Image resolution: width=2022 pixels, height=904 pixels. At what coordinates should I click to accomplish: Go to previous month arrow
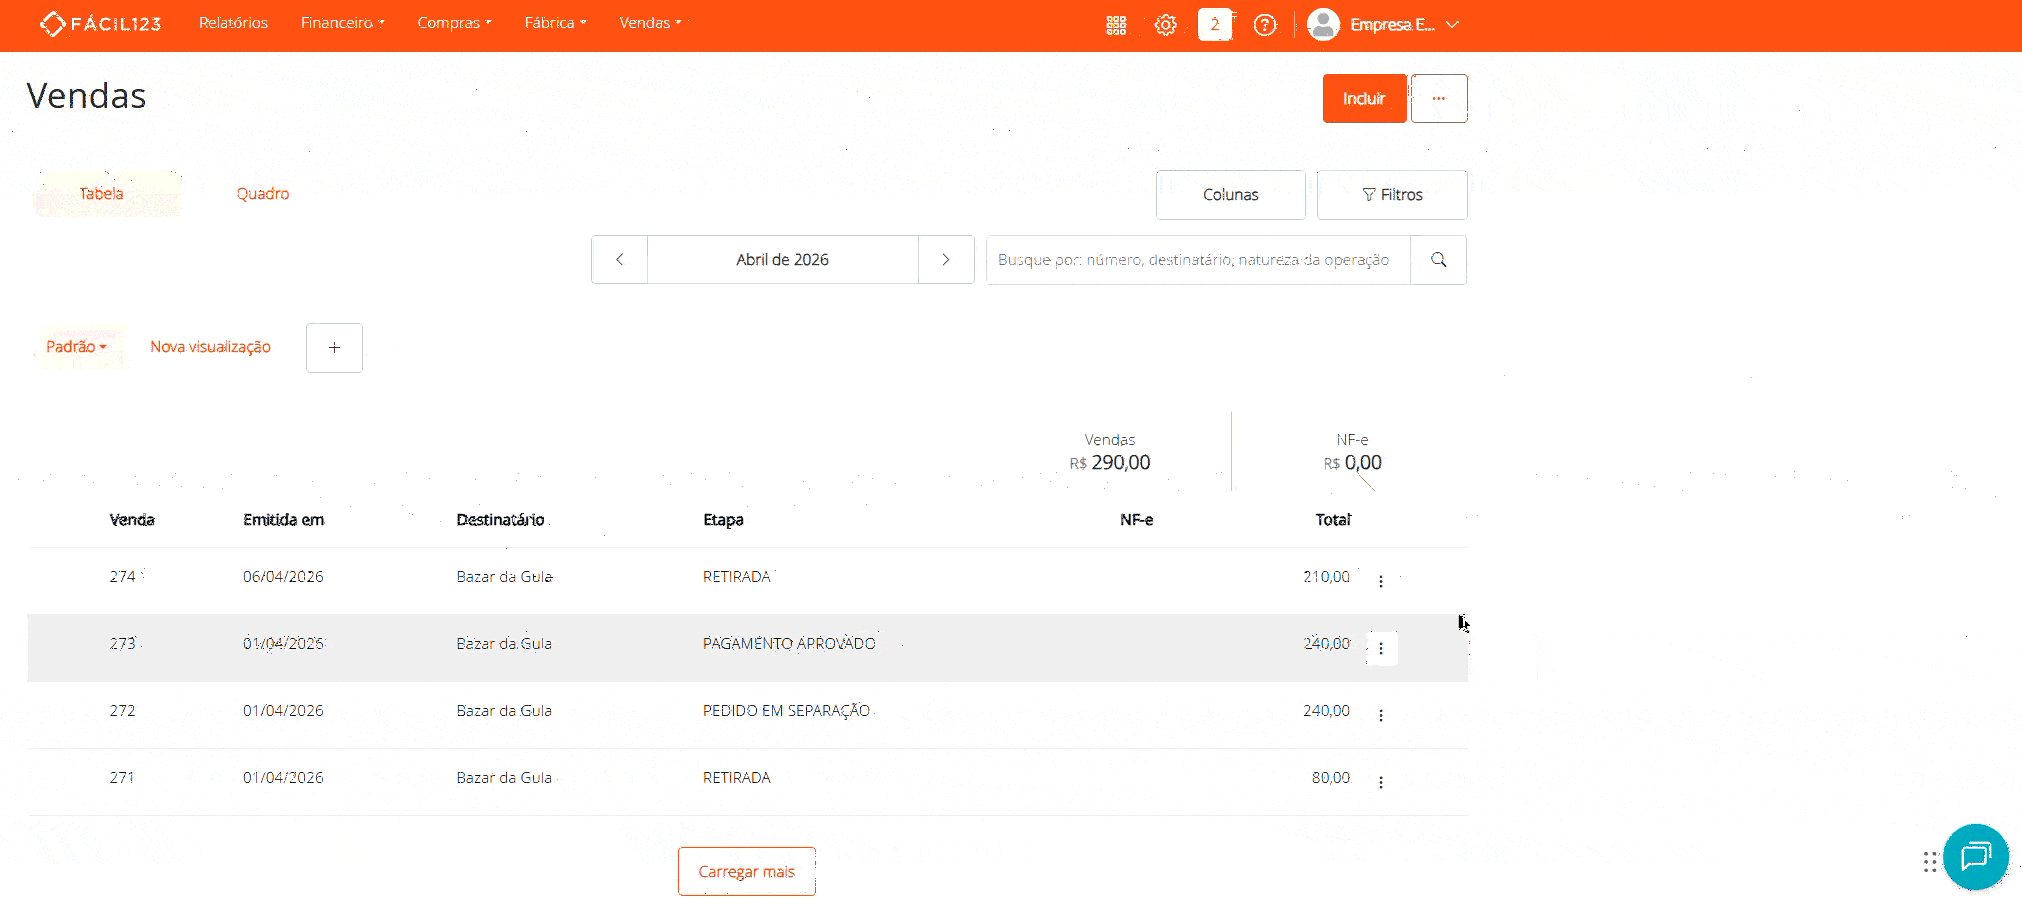tap(619, 260)
